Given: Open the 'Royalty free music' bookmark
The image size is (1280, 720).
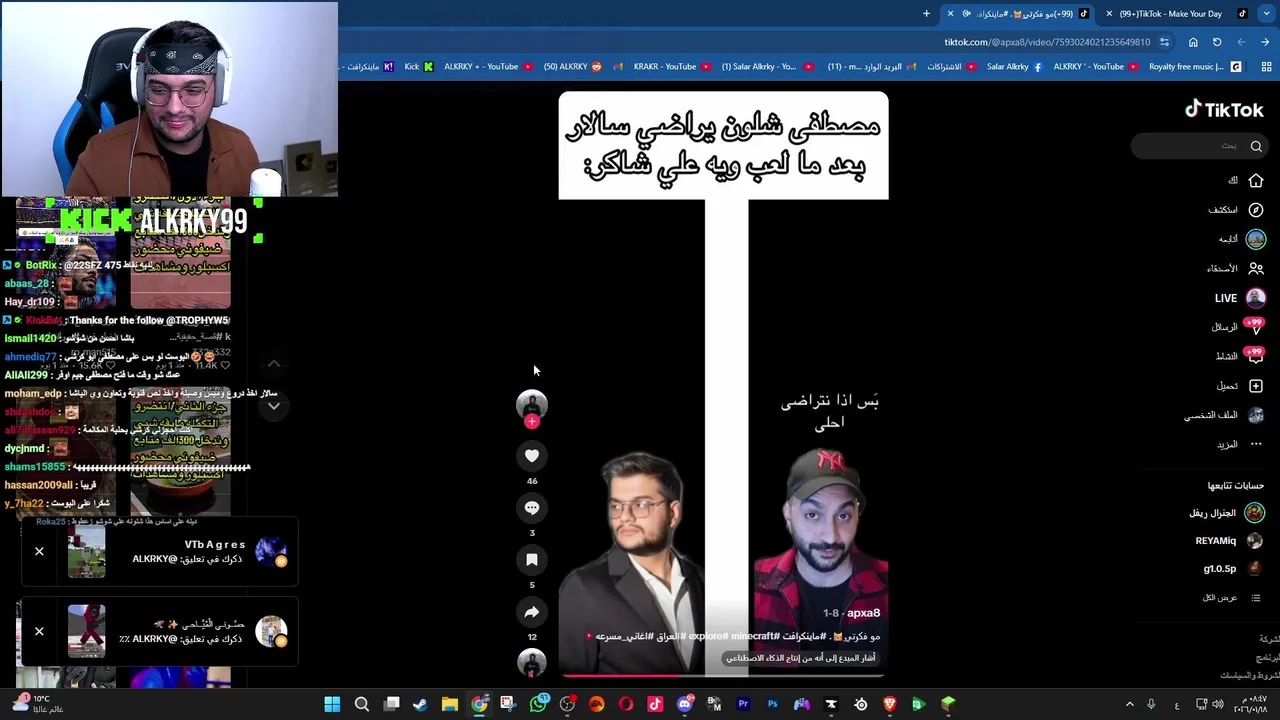Looking at the screenshot, I should coord(1195,67).
